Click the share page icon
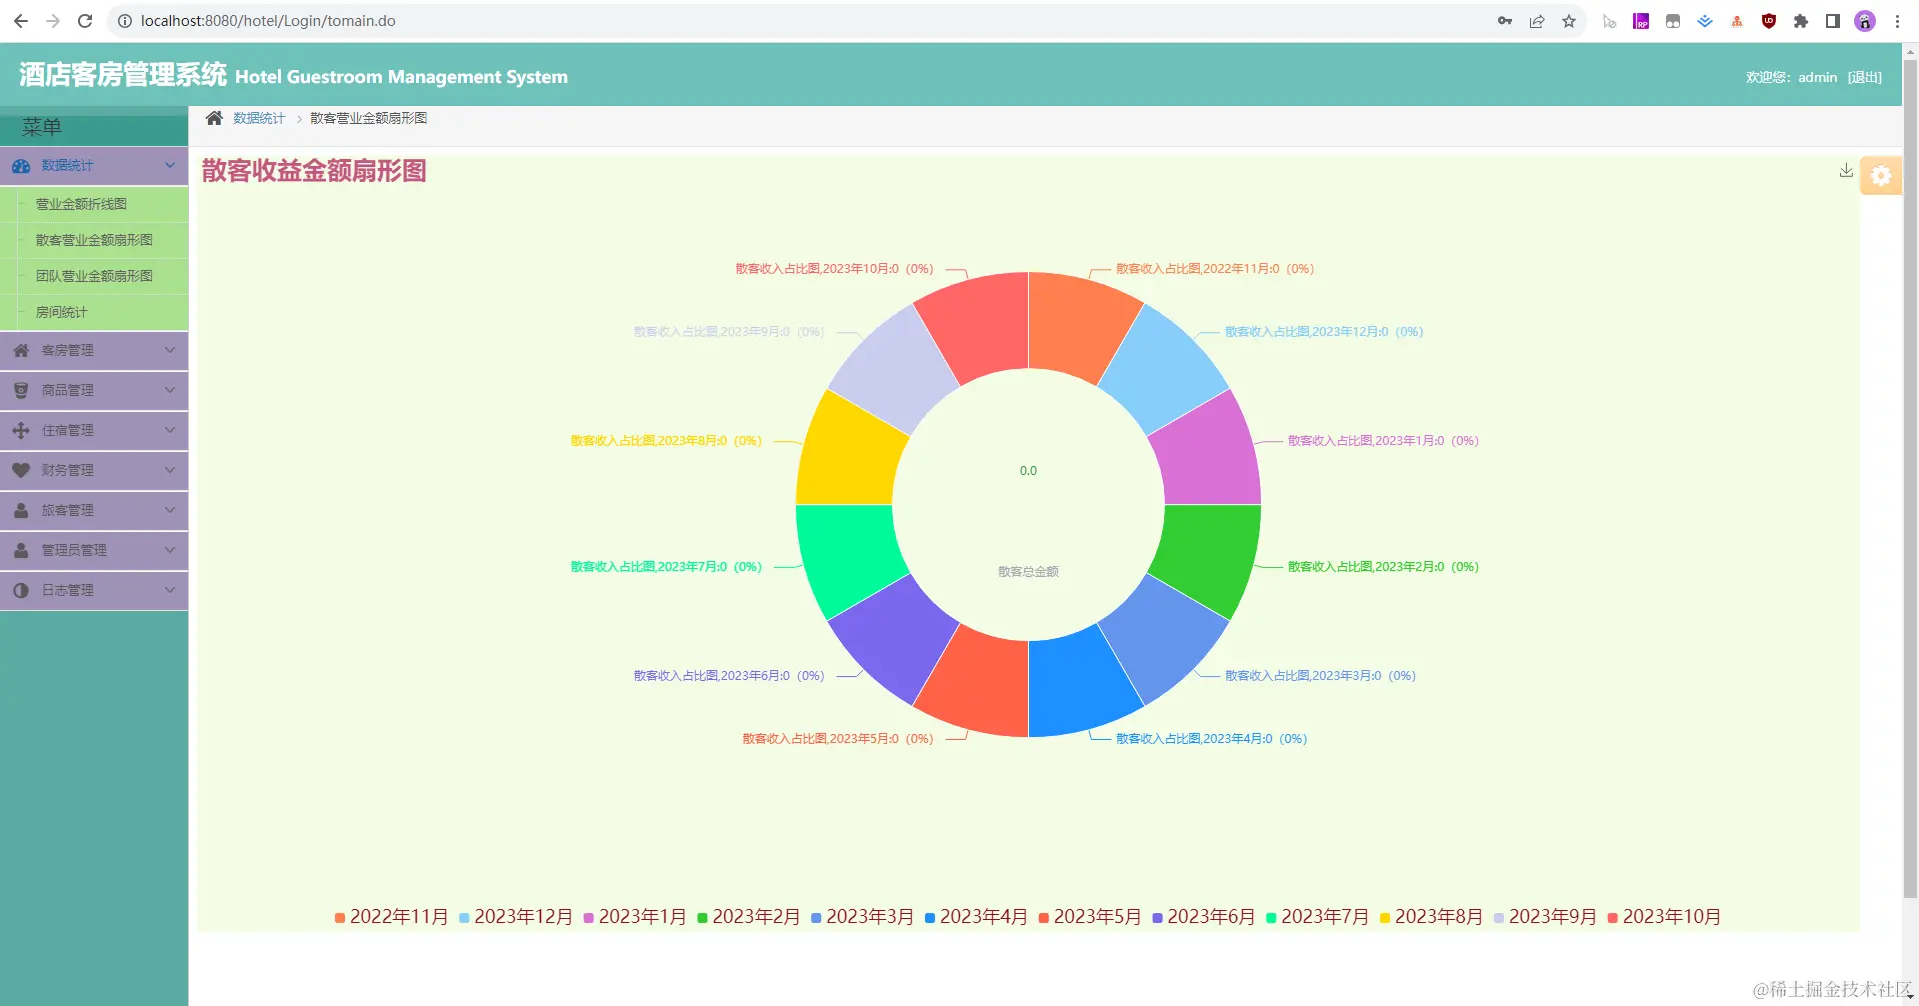This screenshot has width=1919, height=1006. 1537,21
